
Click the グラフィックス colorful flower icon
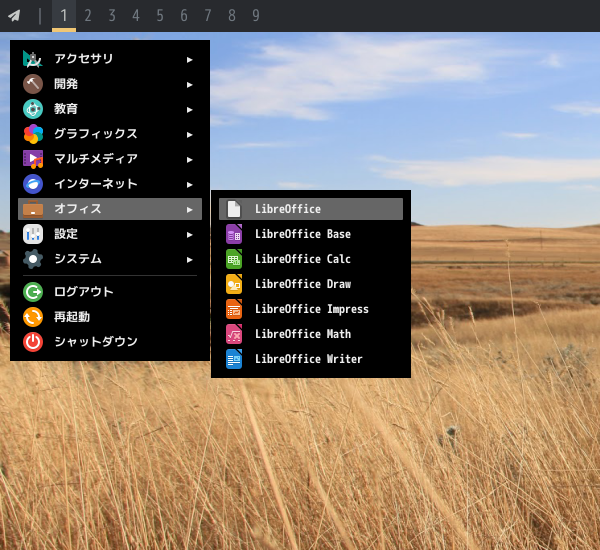33,134
